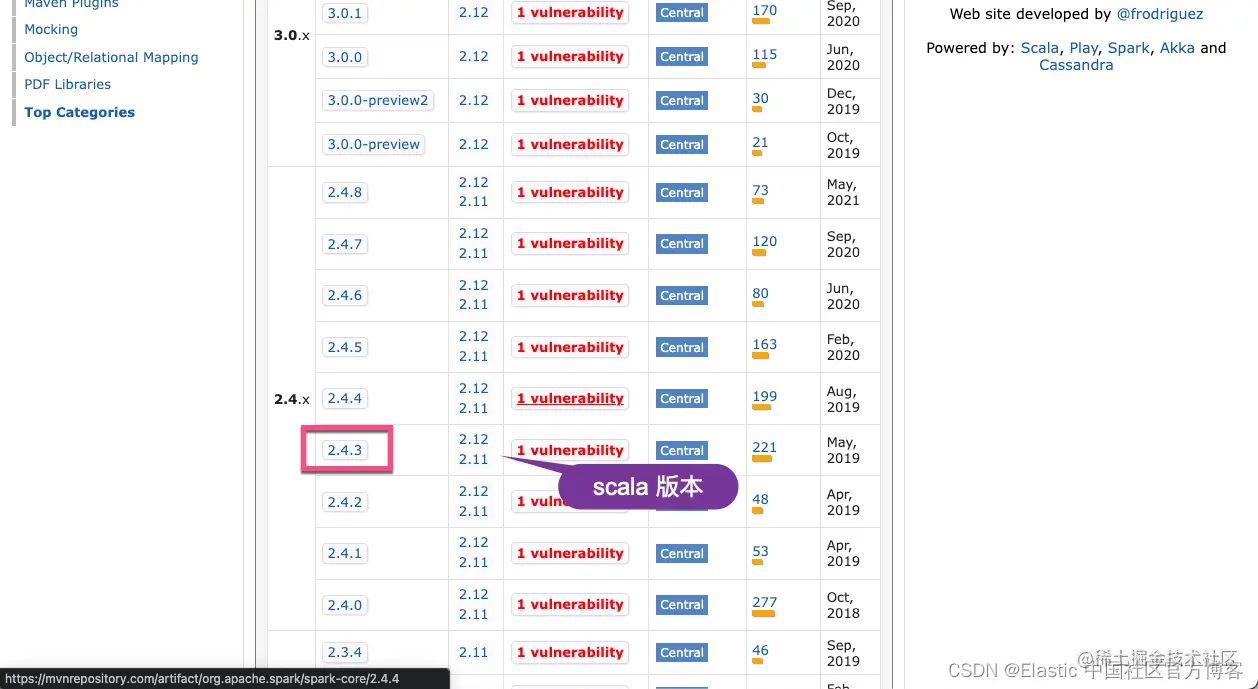
Task: Open version 3.0.1 link
Action: click(345, 13)
